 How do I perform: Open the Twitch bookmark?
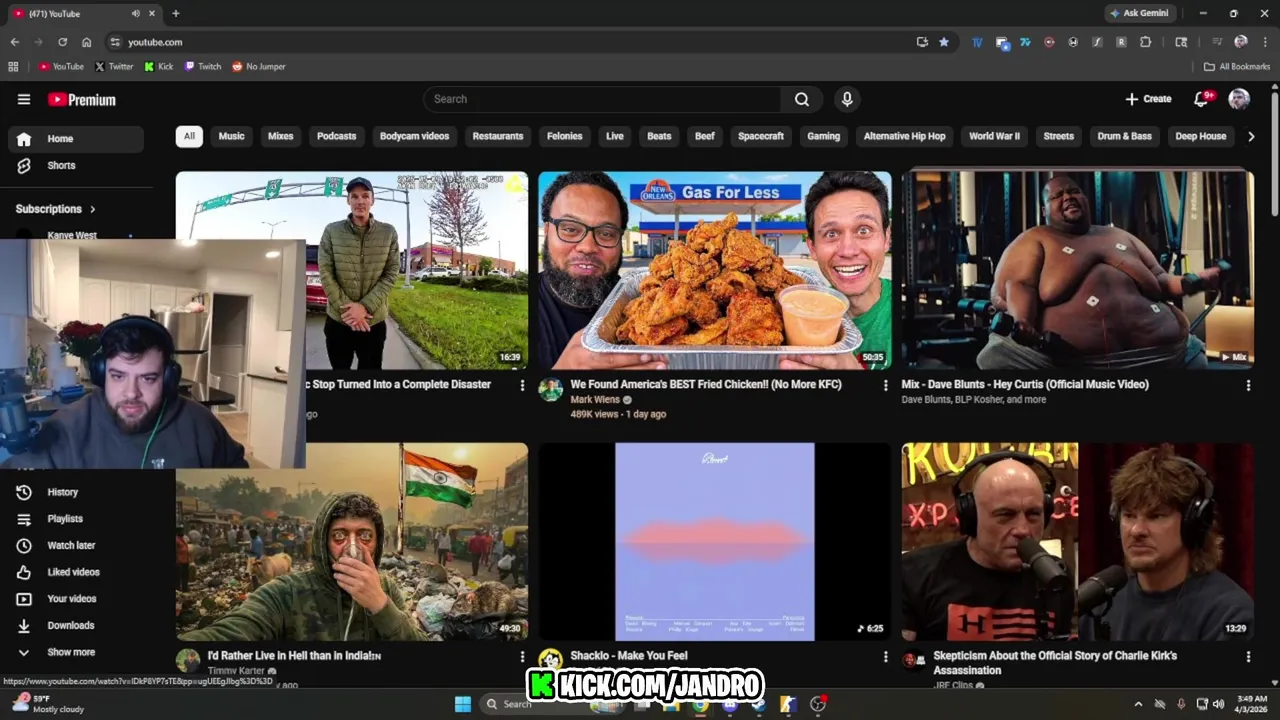point(203,67)
